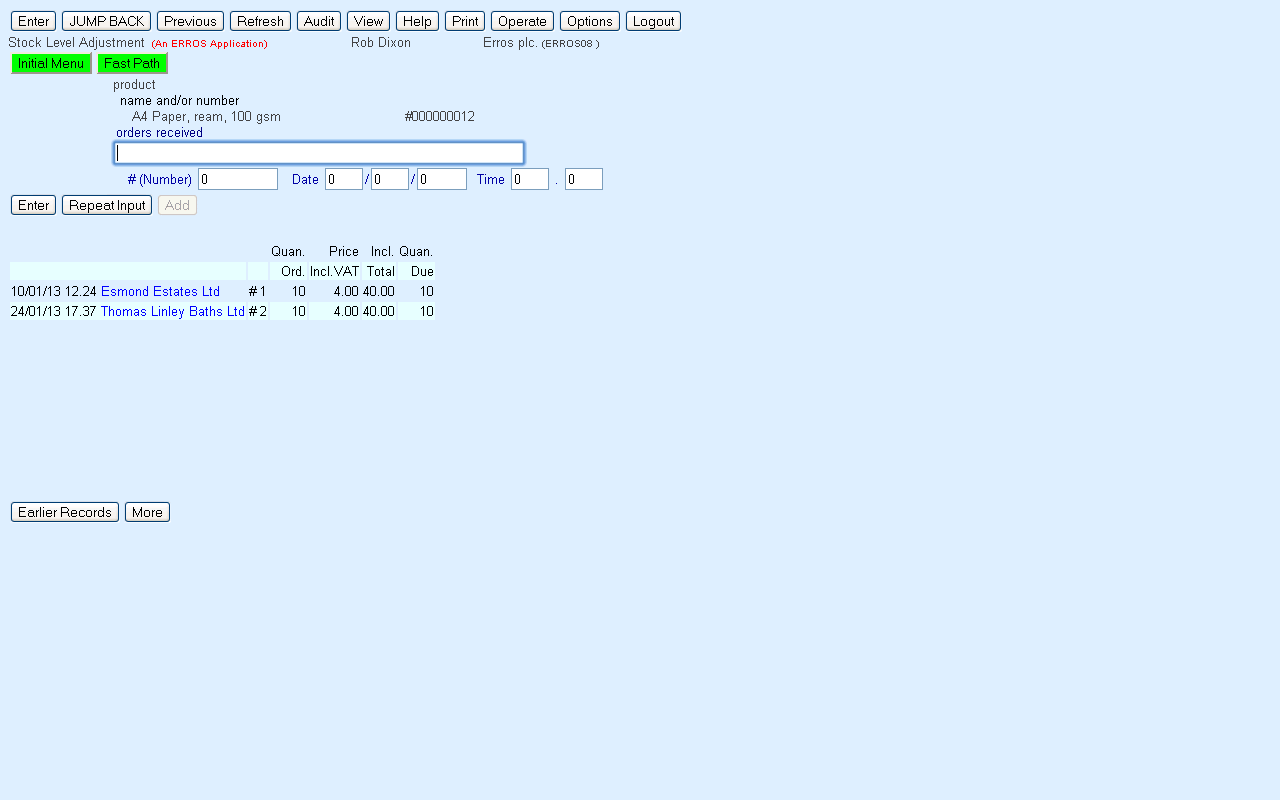Open the Operate menu button
1280x800 pixels.
coord(522,21)
